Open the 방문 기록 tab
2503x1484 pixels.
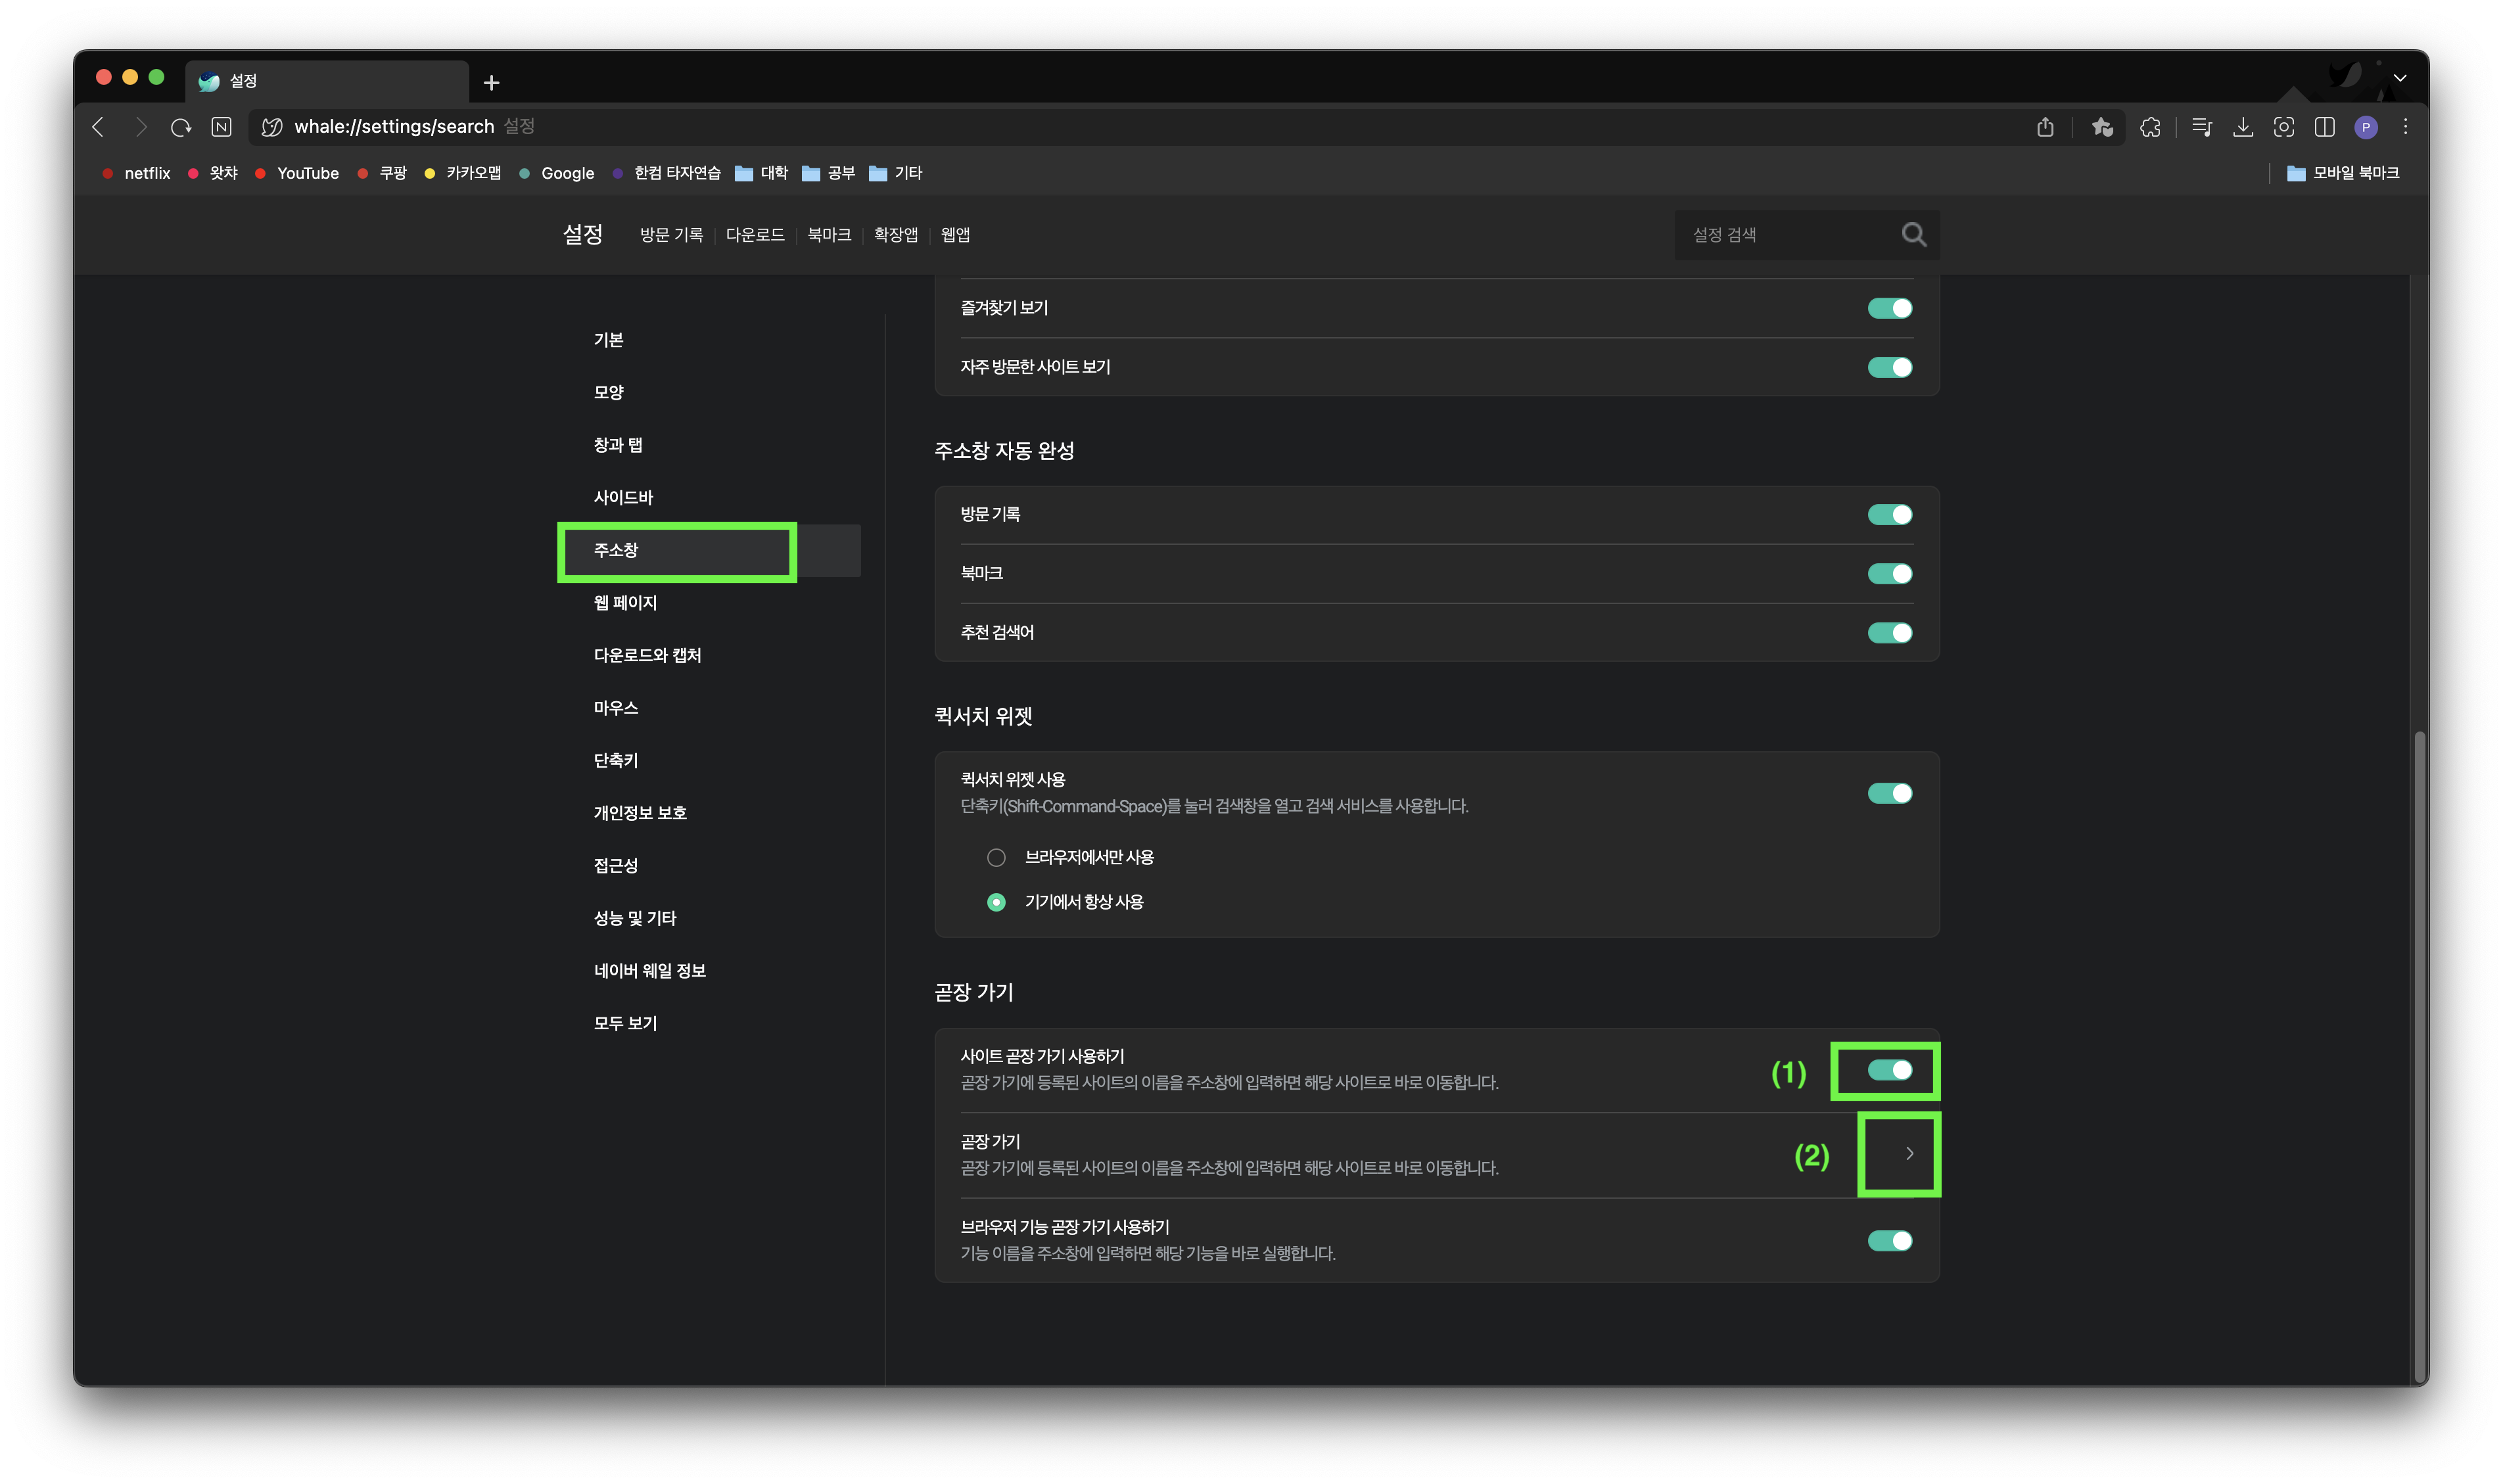coord(671,234)
